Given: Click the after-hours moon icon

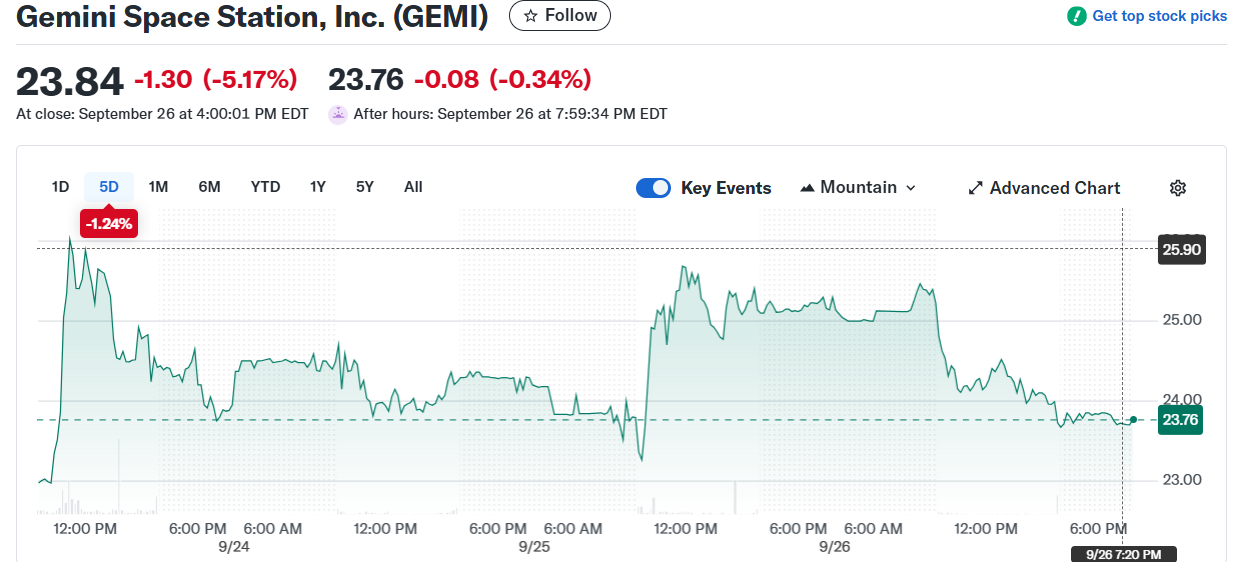Looking at the screenshot, I should click(338, 114).
